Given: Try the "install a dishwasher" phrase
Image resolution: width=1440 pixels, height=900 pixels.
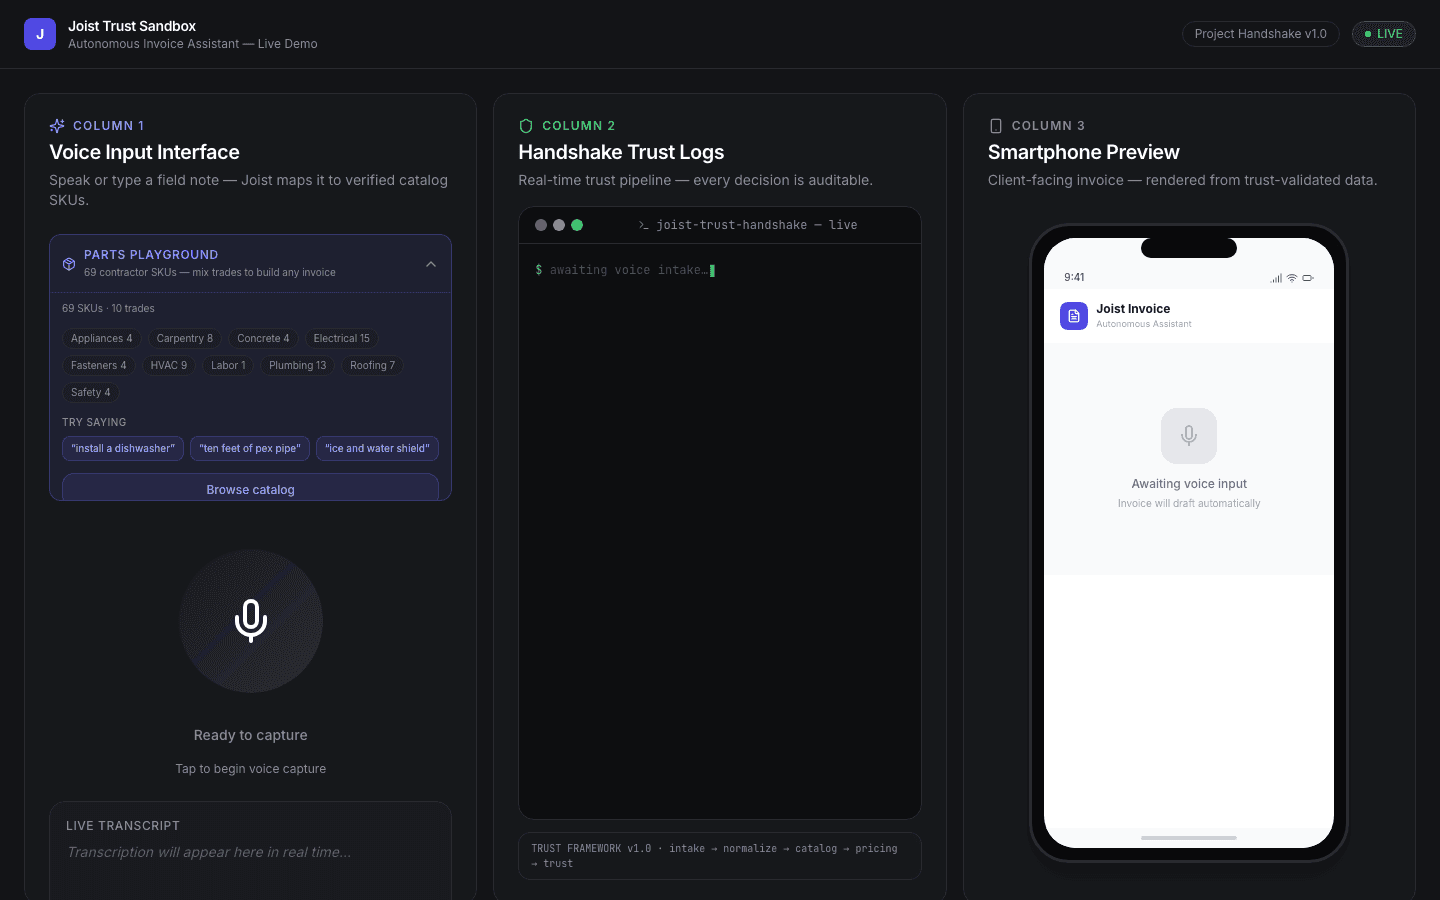Looking at the screenshot, I should 123,448.
